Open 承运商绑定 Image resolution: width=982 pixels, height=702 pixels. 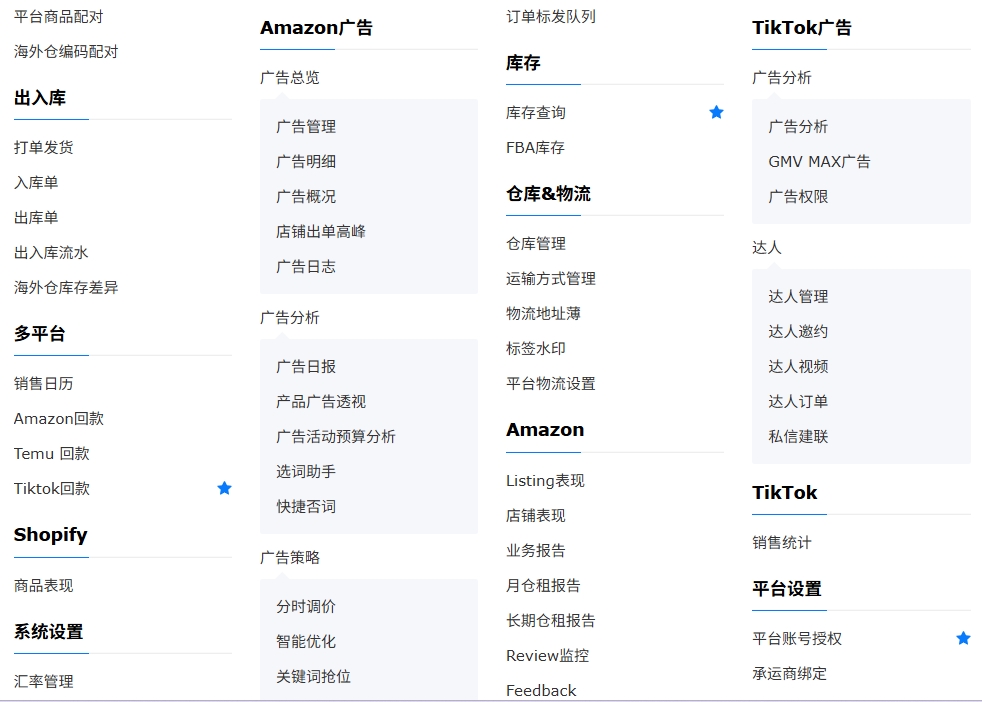pos(790,674)
